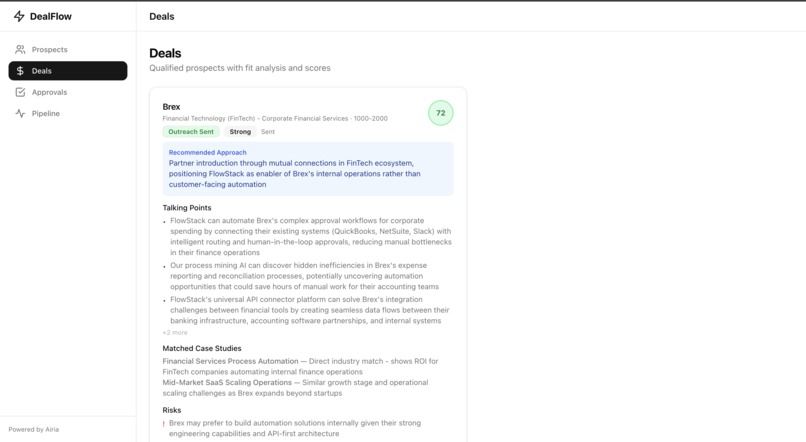
Task: Open the Pipeline view
Action: (68, 114)
